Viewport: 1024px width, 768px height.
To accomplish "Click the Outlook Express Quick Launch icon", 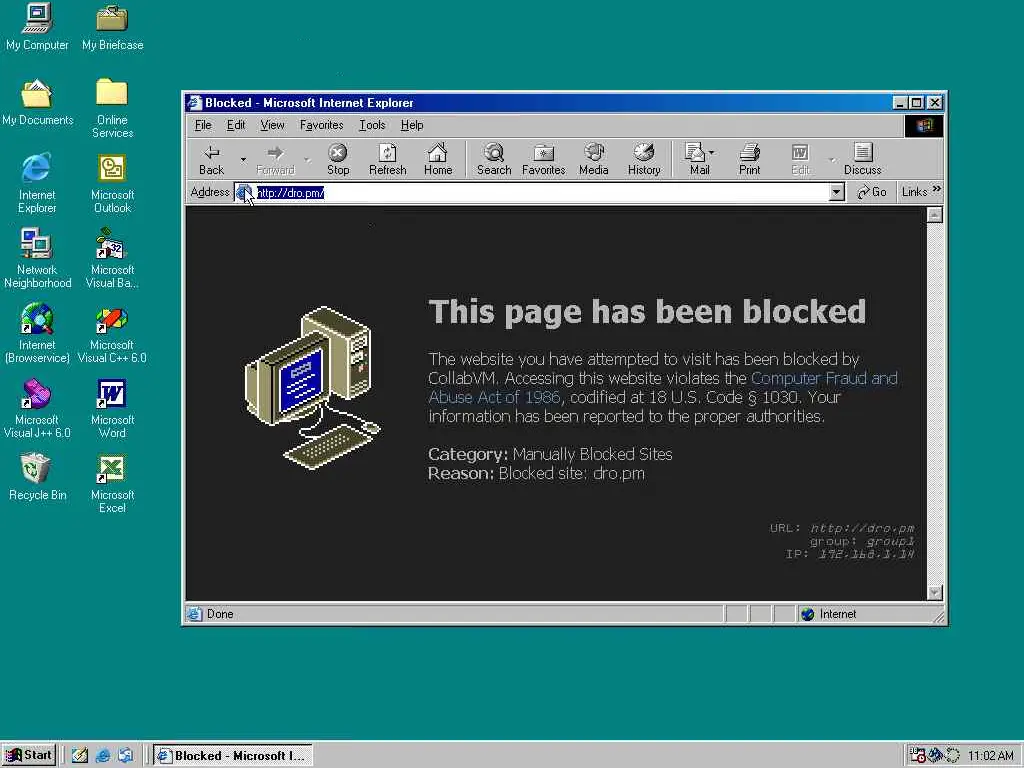I will (x=125, y=756).
